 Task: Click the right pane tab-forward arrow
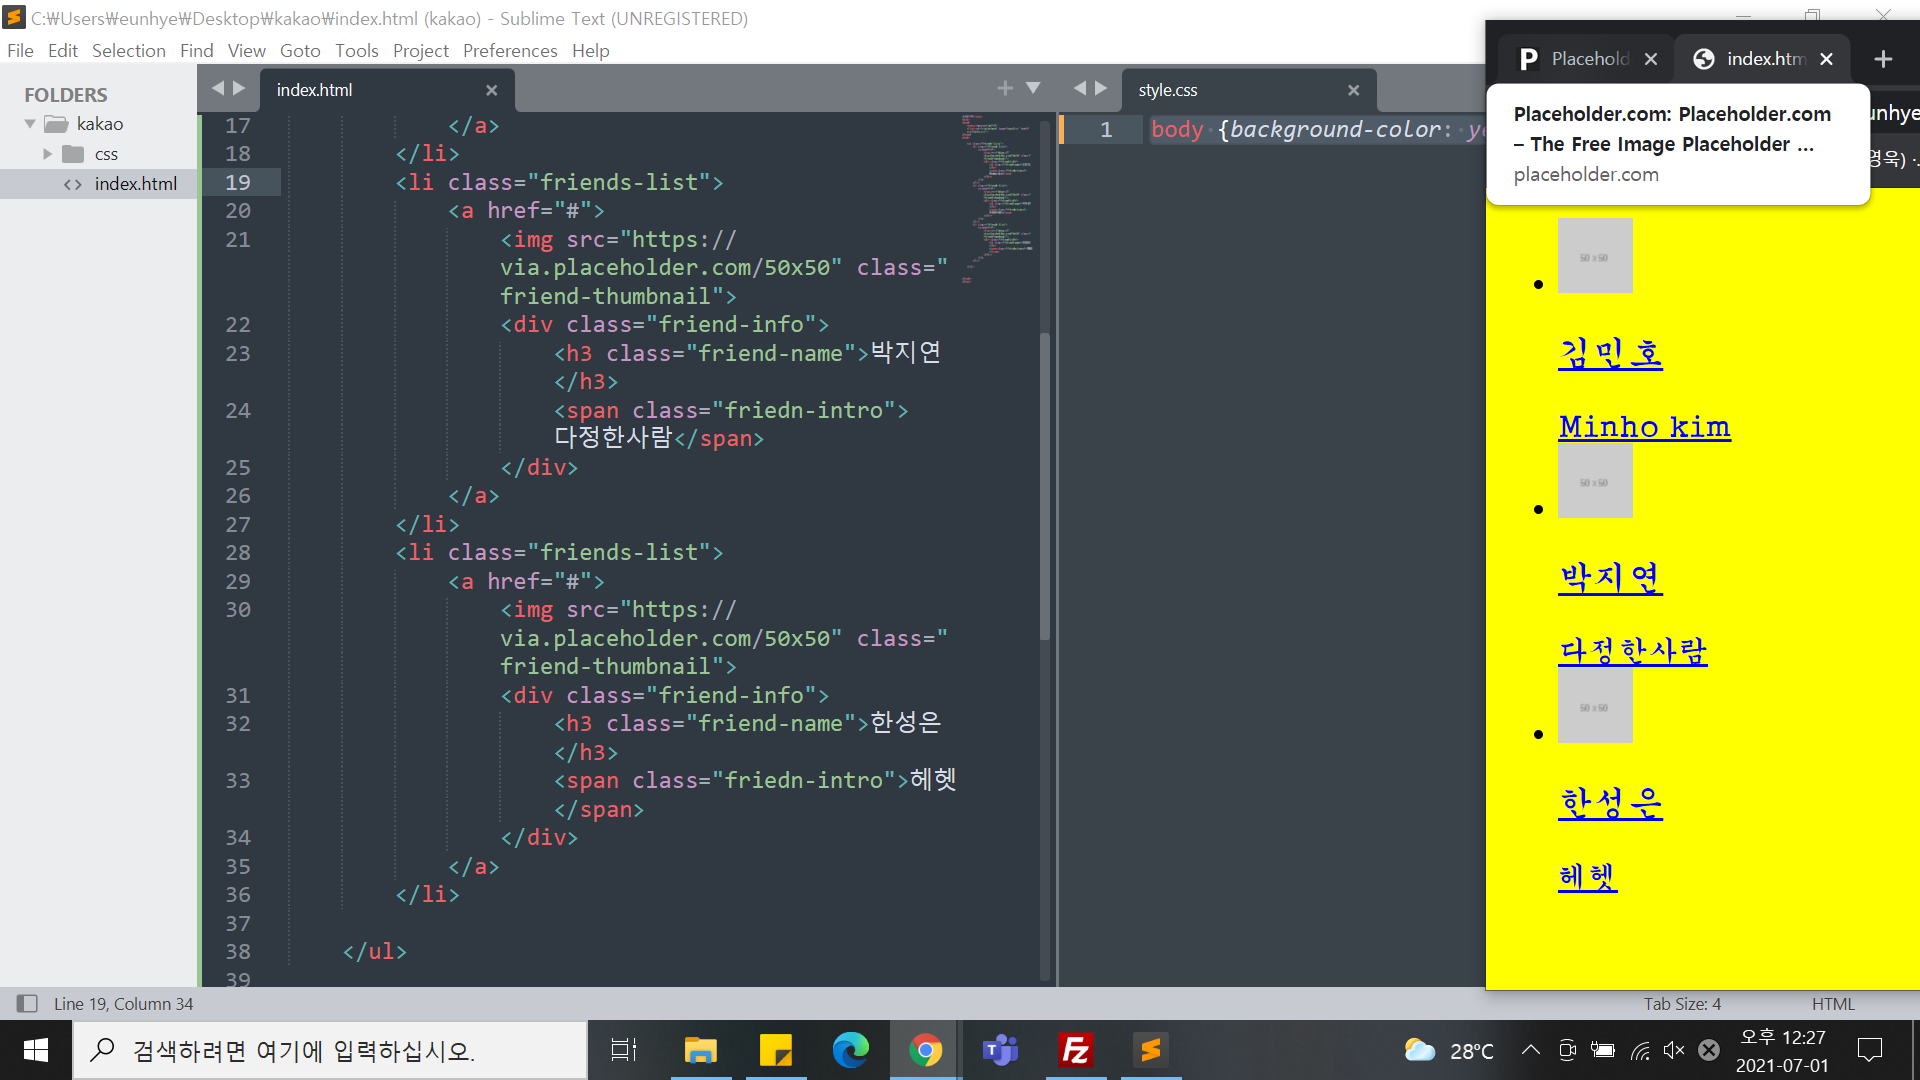pos(1101,89)
